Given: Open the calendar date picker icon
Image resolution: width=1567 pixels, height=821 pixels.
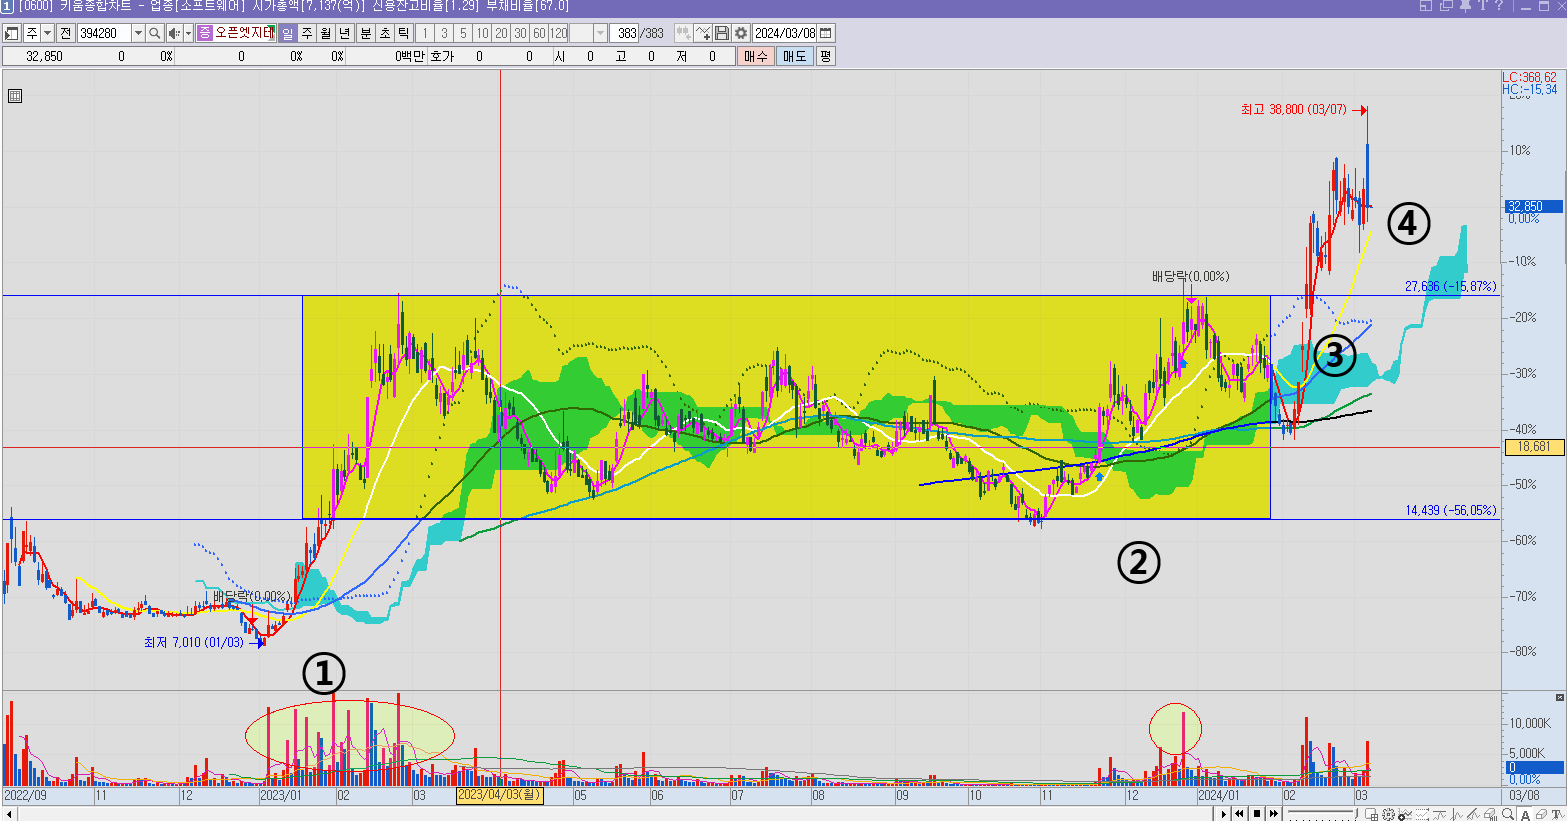Looking at the screenshot, I should (x=825, y=33).
